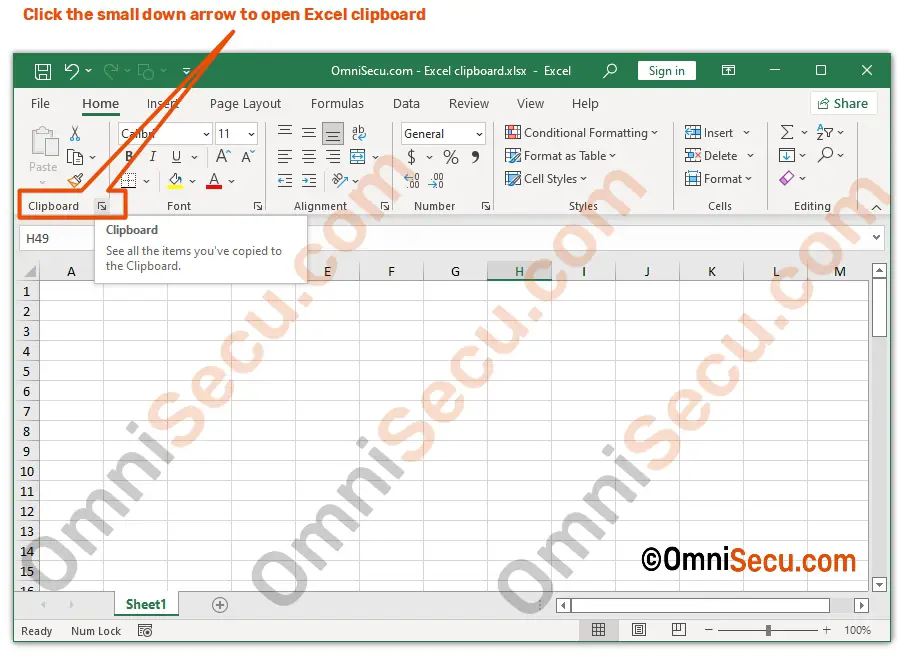Open the Help tab
This screenshot has height=666, width=909.
coord(585,104)
